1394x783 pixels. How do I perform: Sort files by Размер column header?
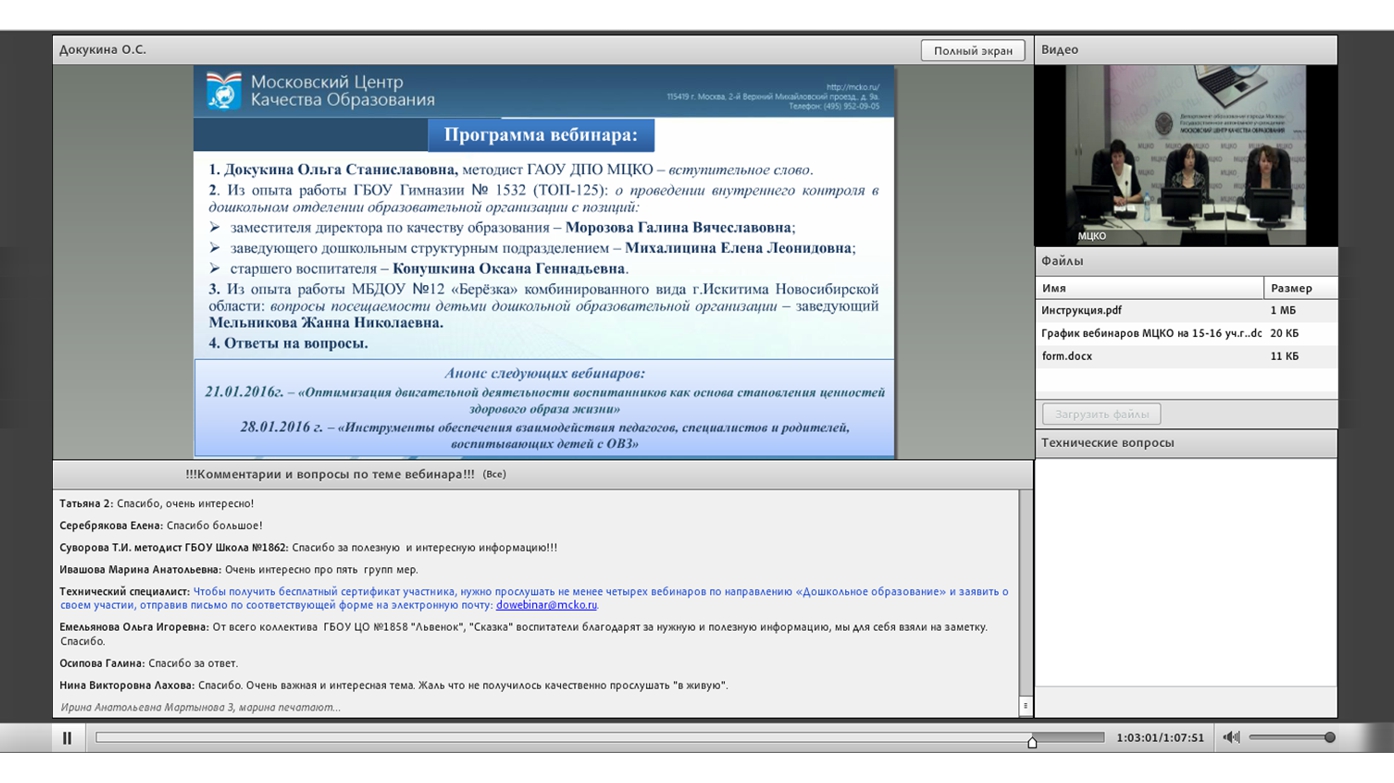1300,288
